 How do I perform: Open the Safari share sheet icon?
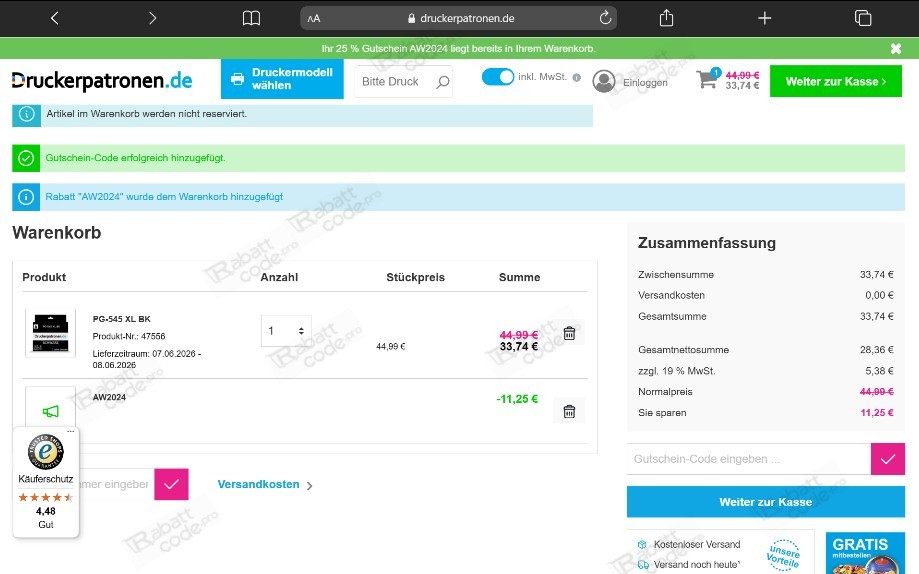pos(666,18)
